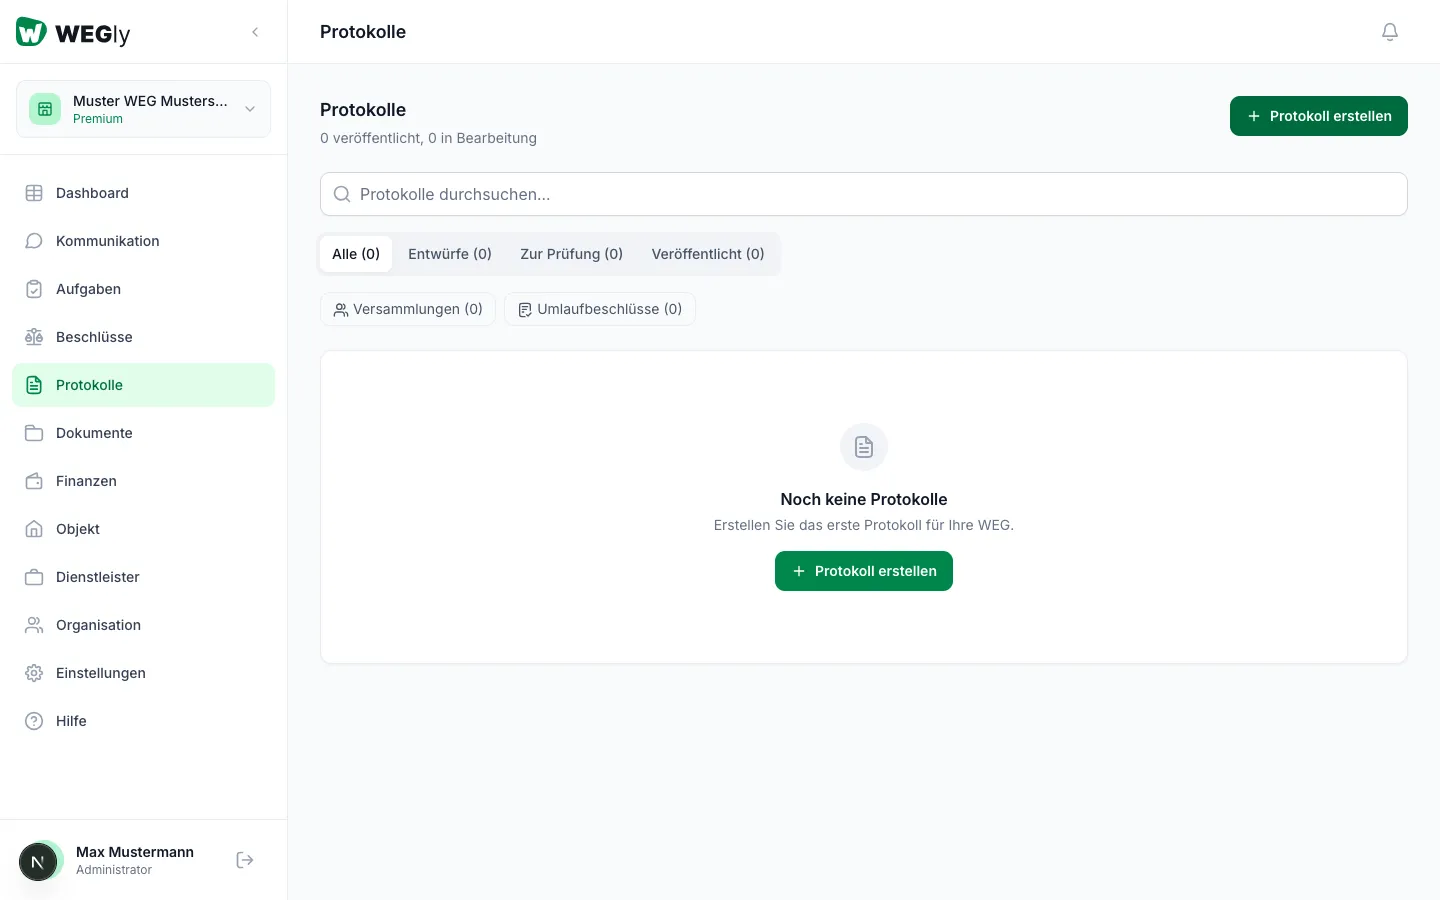The image size is (1440, 900).
Task: Open the Finanzen section
Action: coord(86,481)
